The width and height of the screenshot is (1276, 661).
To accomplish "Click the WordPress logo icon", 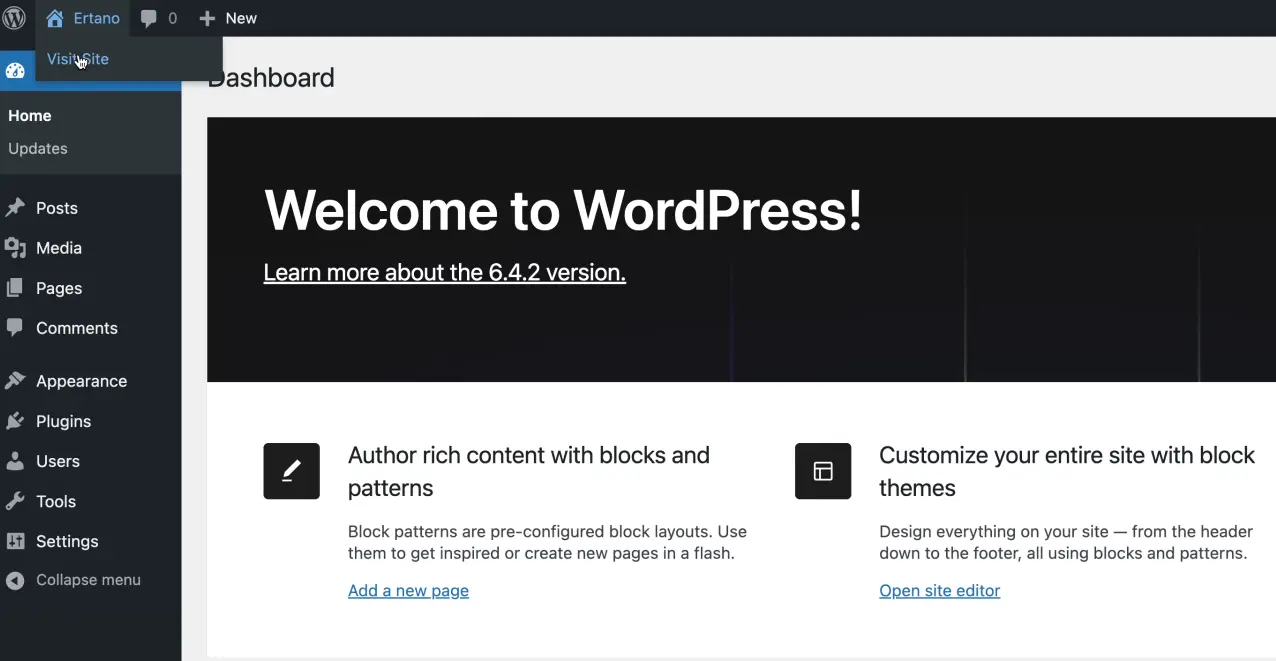I will 14,18.
